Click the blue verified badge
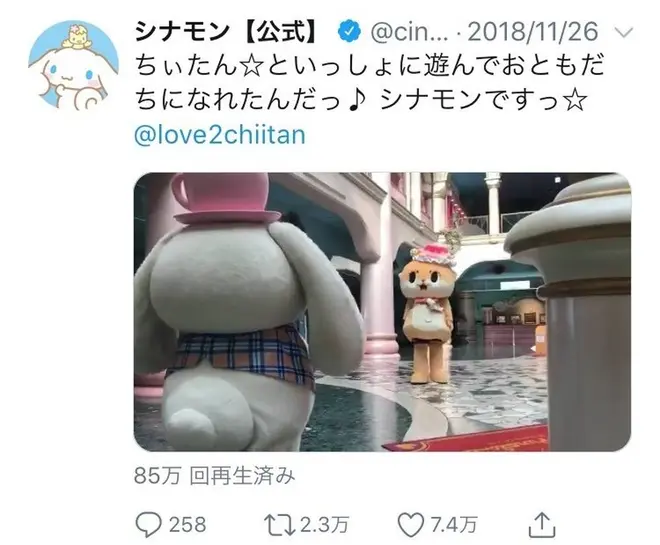 tap(349, 32)
